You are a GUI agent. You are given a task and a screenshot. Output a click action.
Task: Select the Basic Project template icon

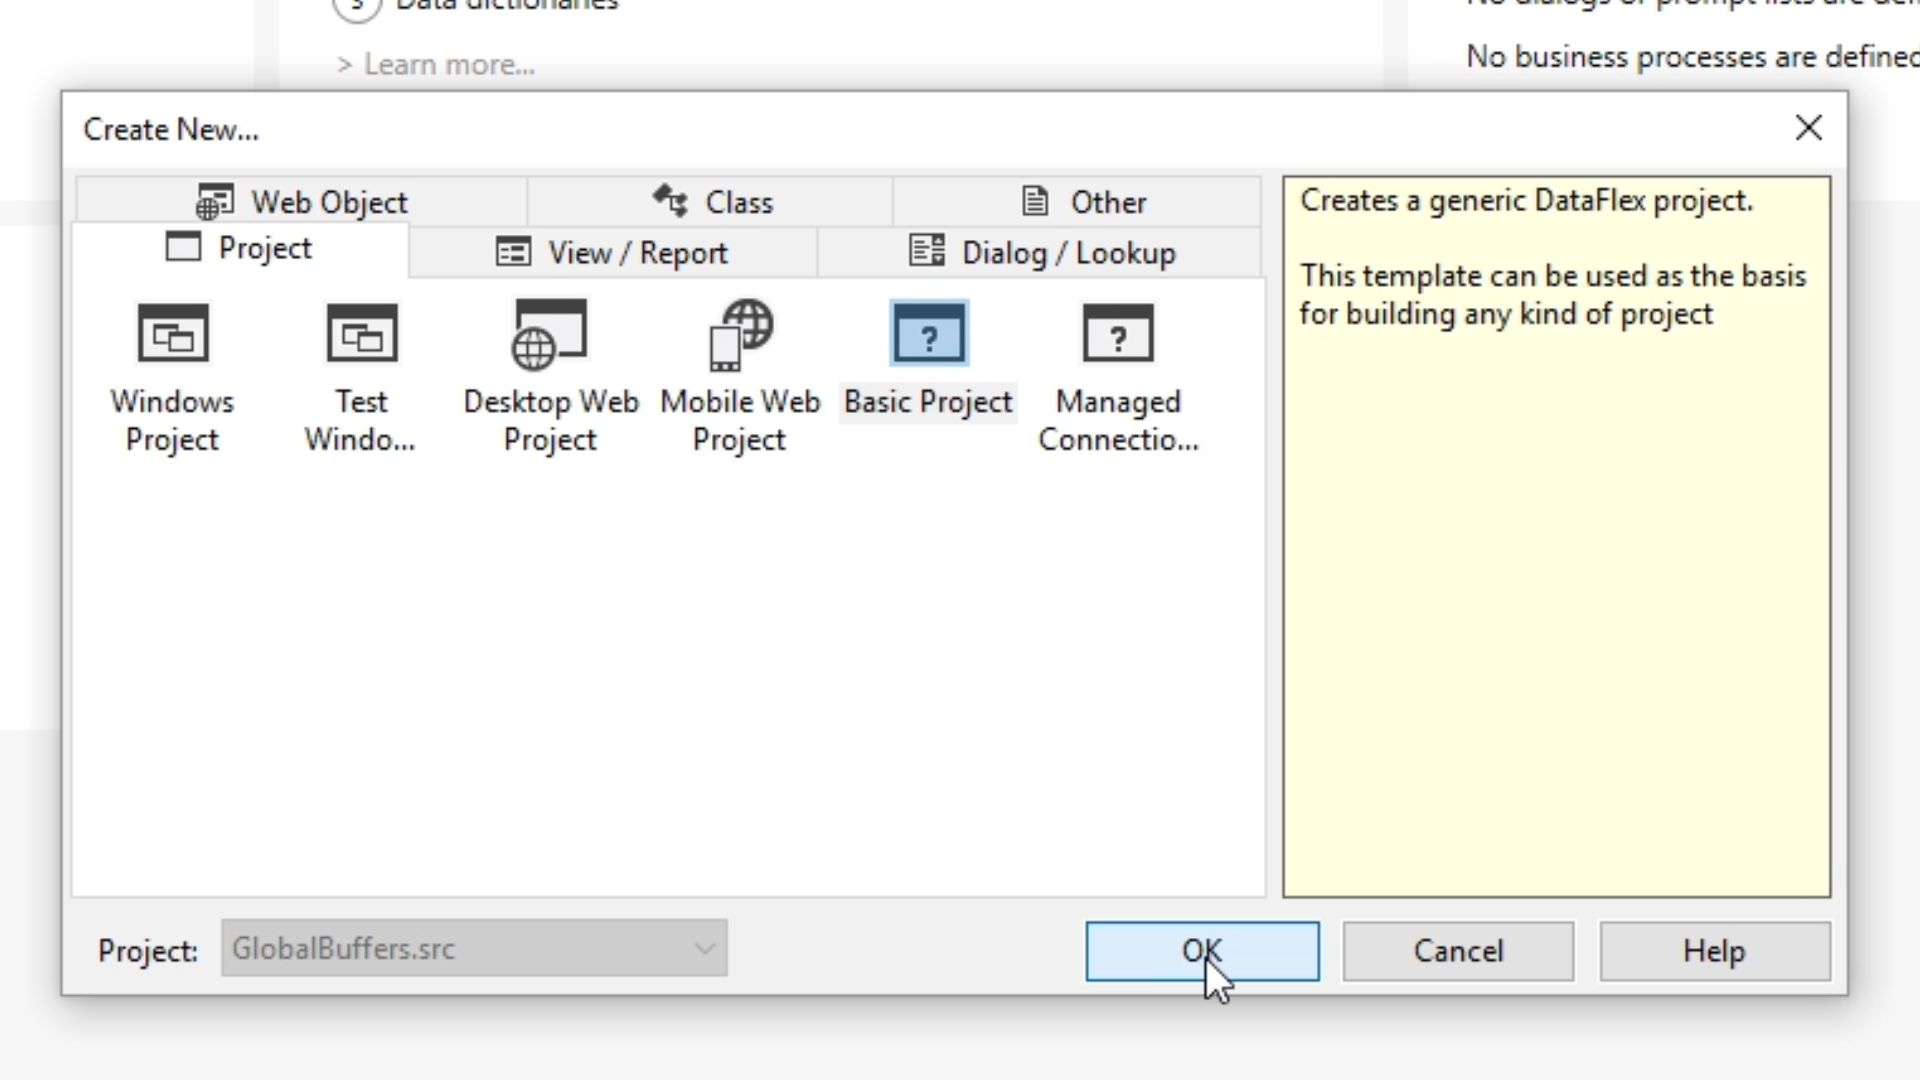point(928,334)
